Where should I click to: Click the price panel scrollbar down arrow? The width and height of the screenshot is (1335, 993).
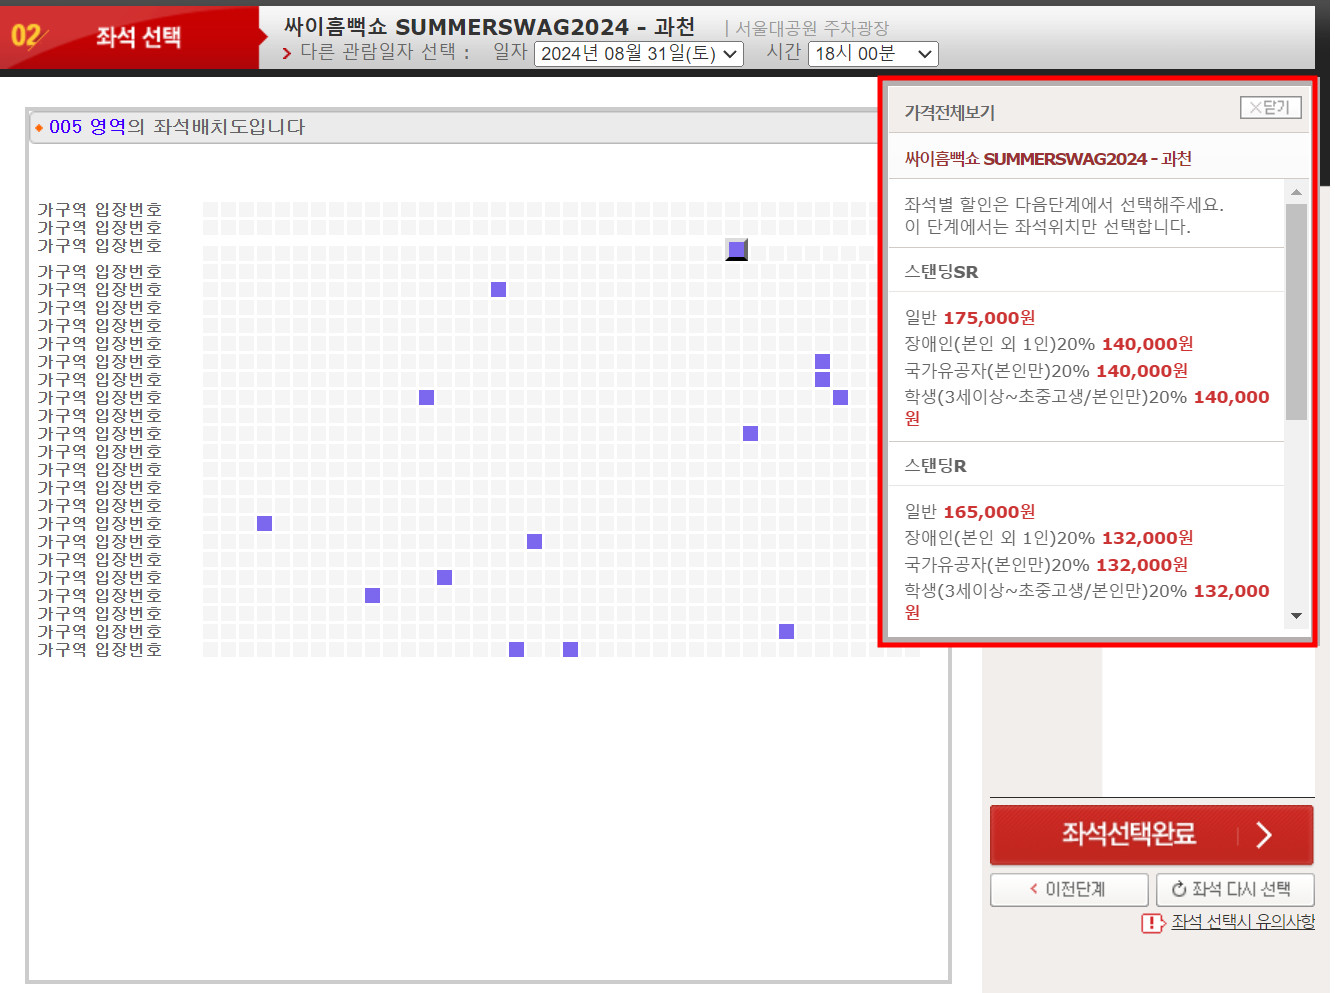tap(1296, 616)
